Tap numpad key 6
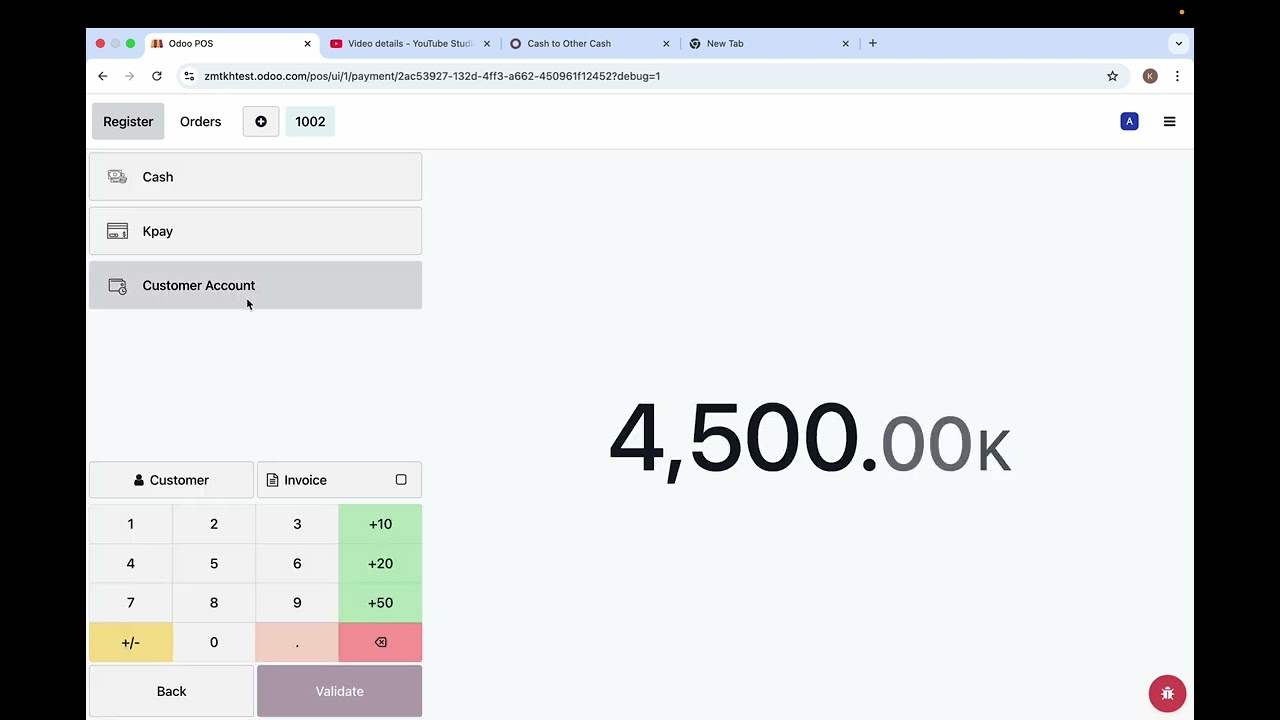The height and width of the screenshot is (720, 1280). (x=297, y=563)
